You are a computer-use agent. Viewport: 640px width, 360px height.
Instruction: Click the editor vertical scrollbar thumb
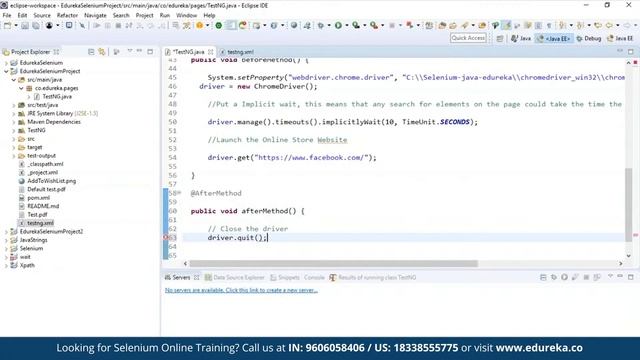point(629,204)
